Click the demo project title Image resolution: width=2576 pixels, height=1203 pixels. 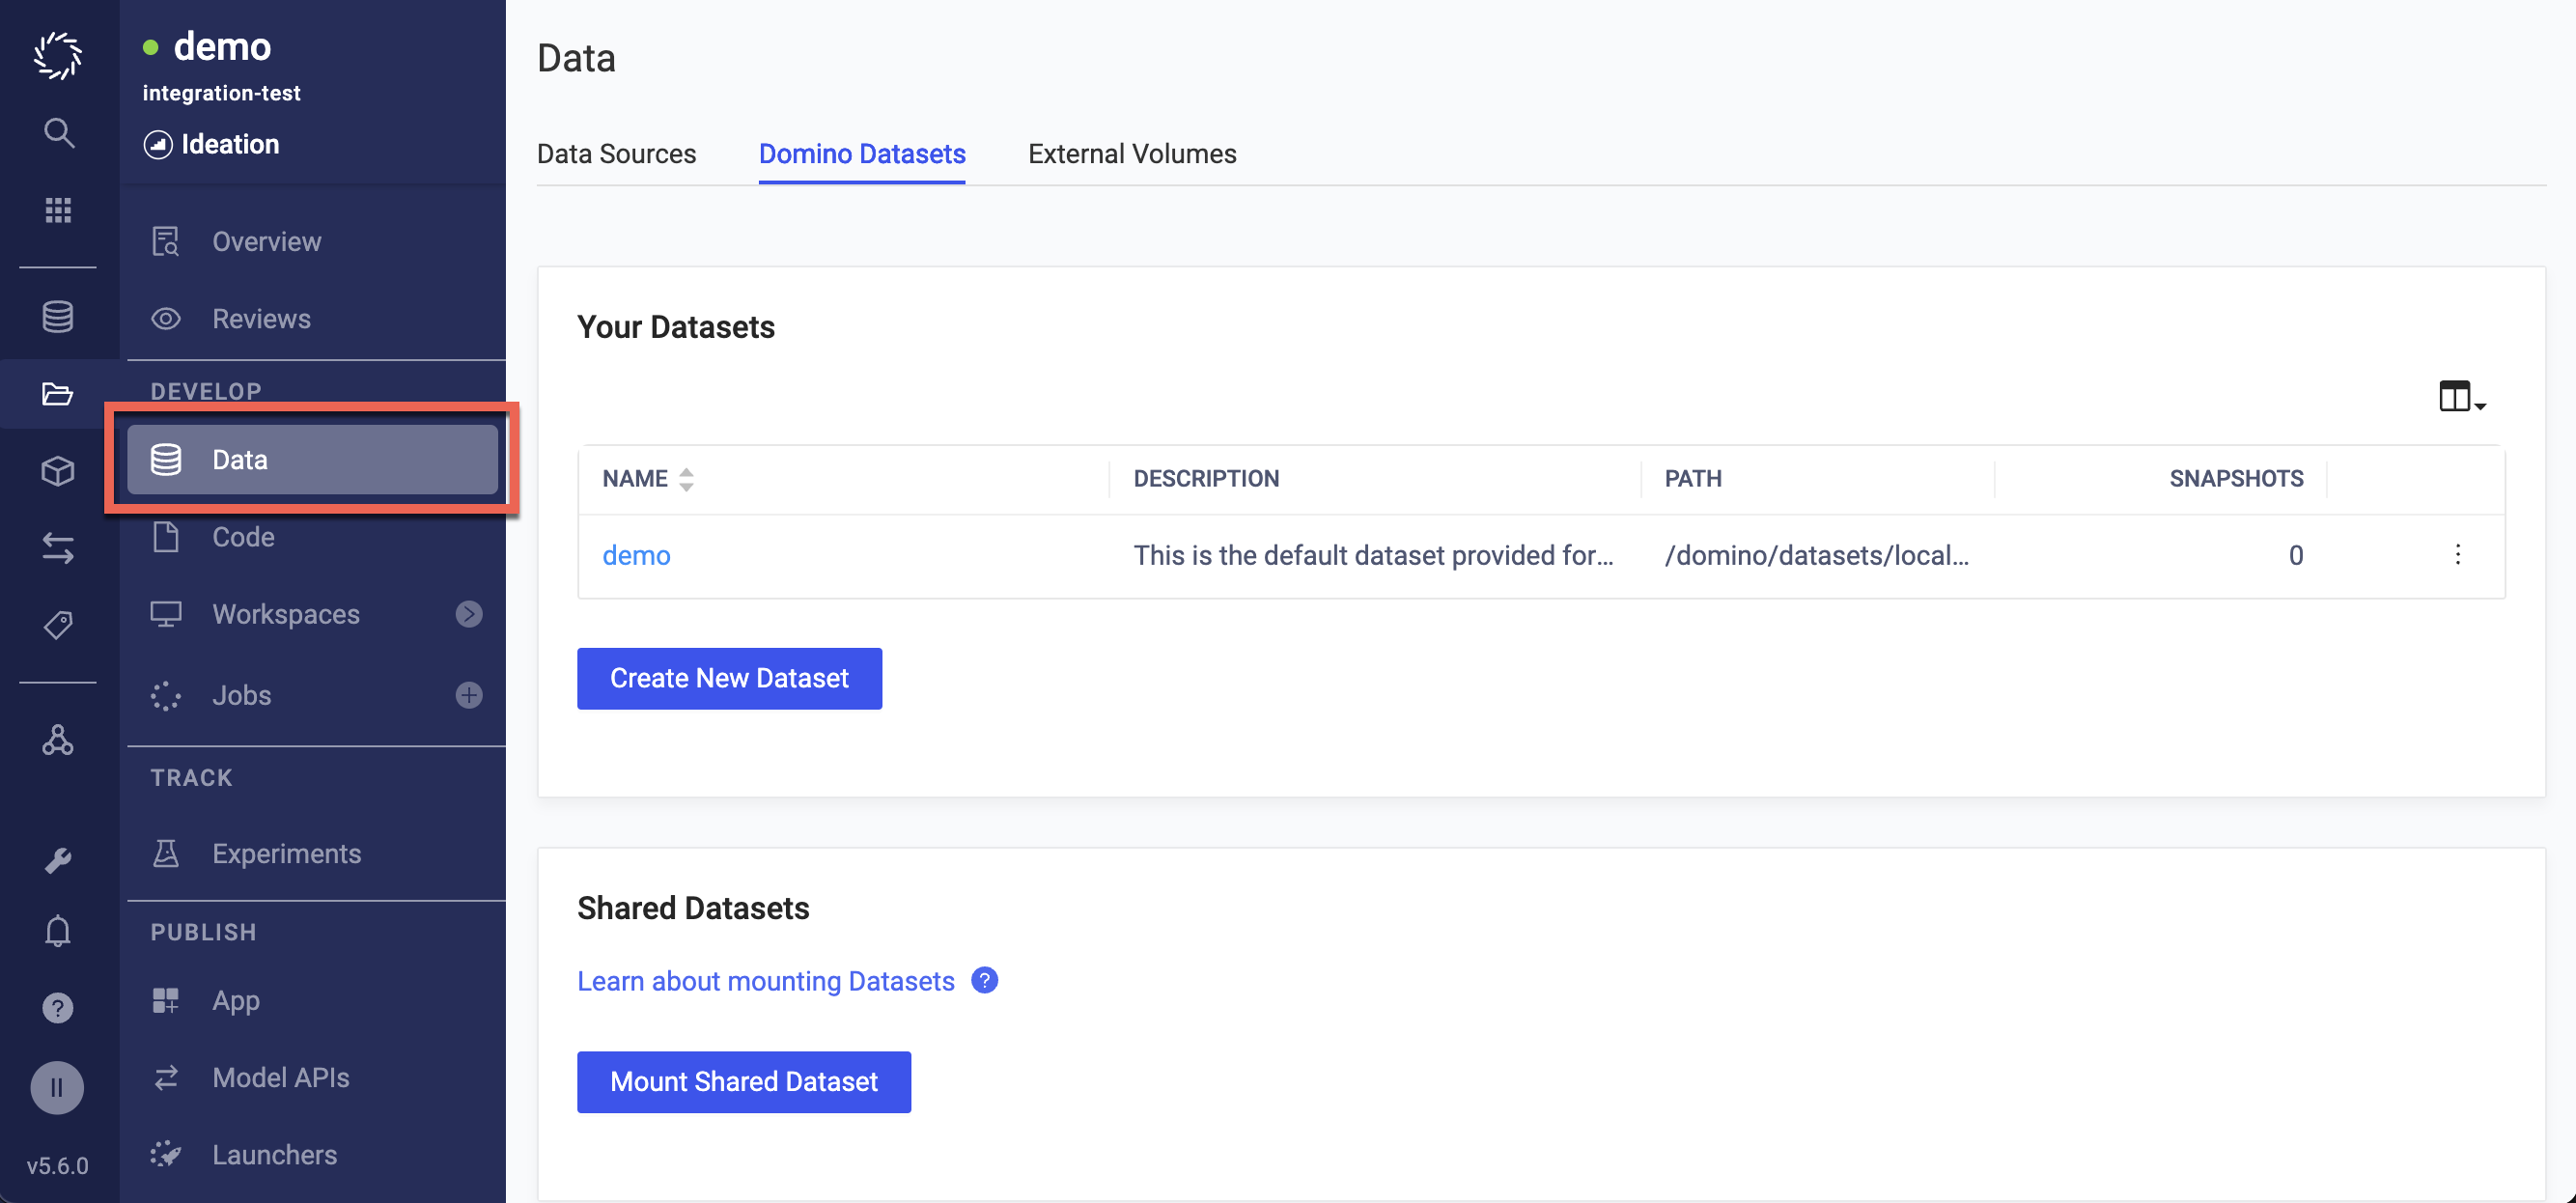(222, 46)
